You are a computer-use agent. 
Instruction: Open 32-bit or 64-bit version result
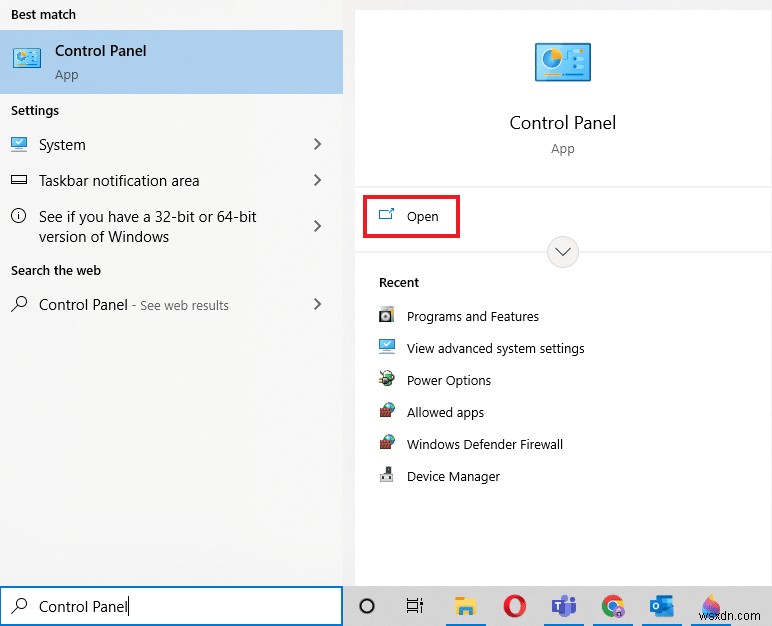pyautogui.click(x=171, y=227)
